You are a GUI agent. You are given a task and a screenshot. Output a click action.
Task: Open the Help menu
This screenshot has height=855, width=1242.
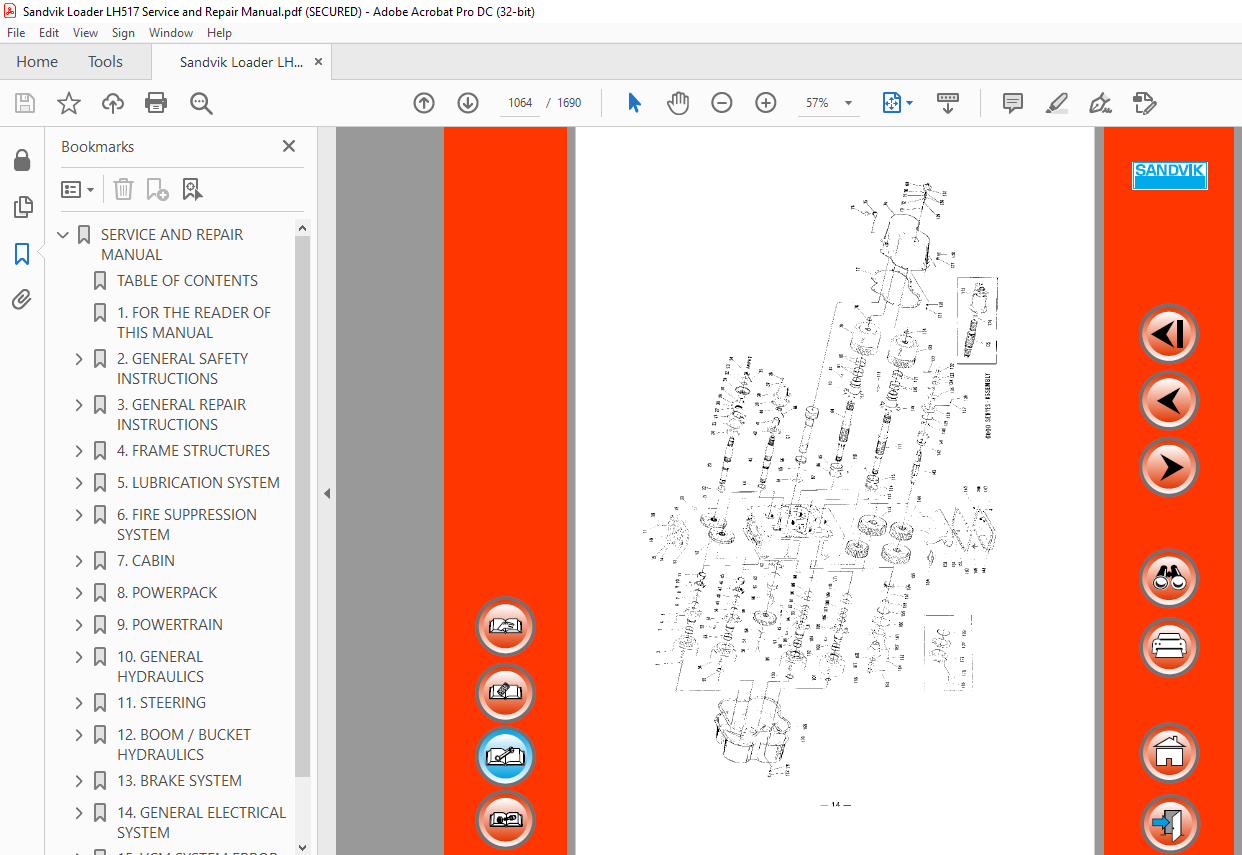point(219,33)
